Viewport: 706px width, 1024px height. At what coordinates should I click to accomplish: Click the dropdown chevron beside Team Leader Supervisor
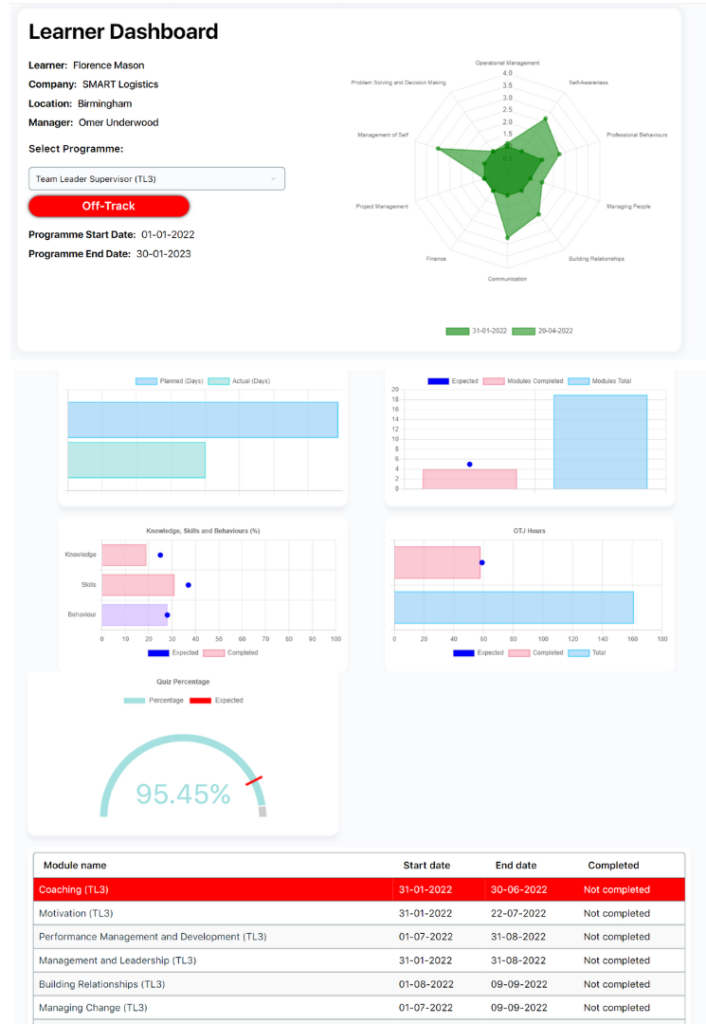pos(273,179)
